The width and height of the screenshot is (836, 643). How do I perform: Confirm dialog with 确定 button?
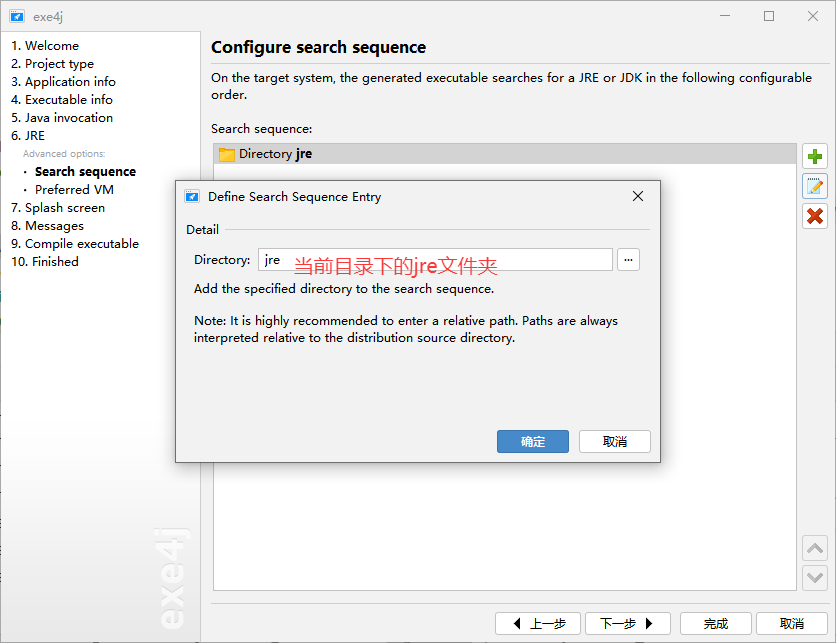[x=533, y=441]
